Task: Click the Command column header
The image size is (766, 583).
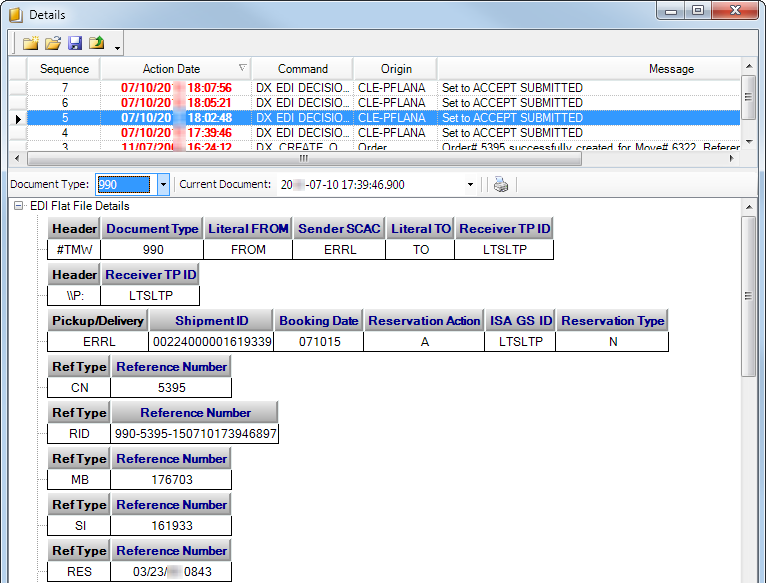Action: (302, 69)
